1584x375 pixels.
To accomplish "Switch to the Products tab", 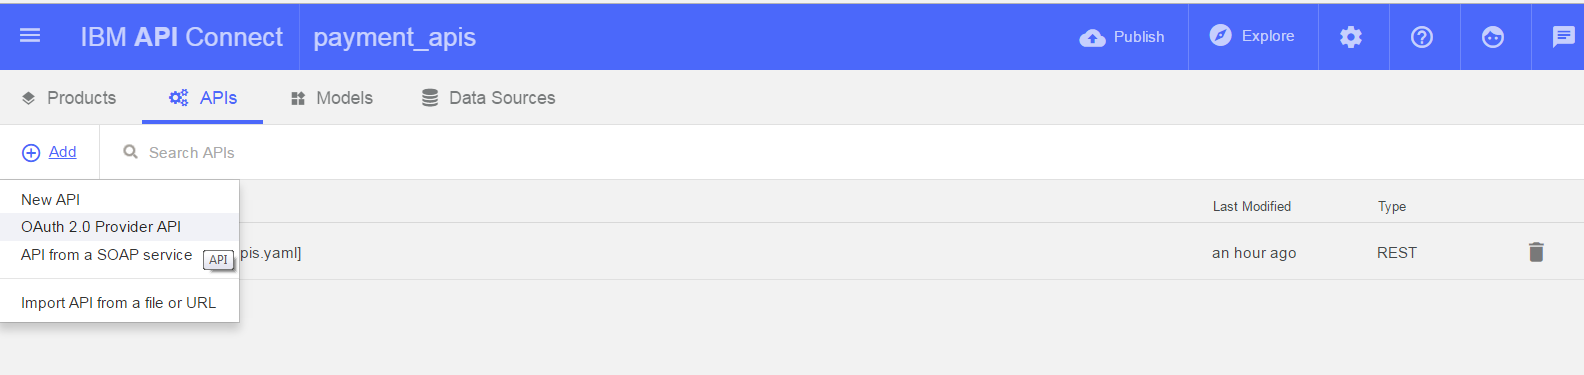I will tap(68, 98).
